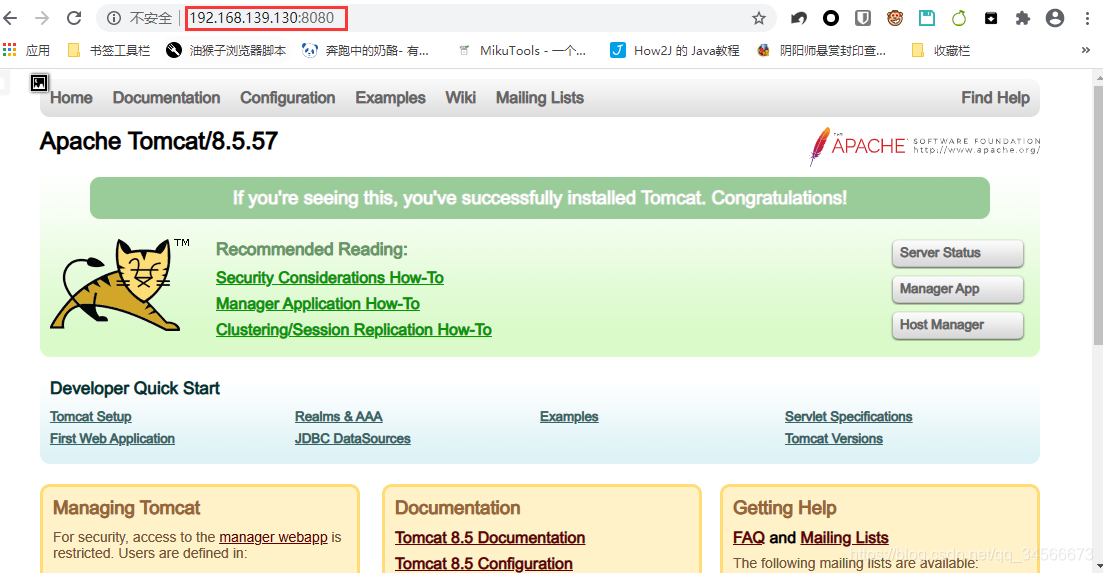The width and height of the screenshot is (1103, 573).
Task: Open the 阴阳师悬赏封印查 bookmark
Action: coord(821,50)
